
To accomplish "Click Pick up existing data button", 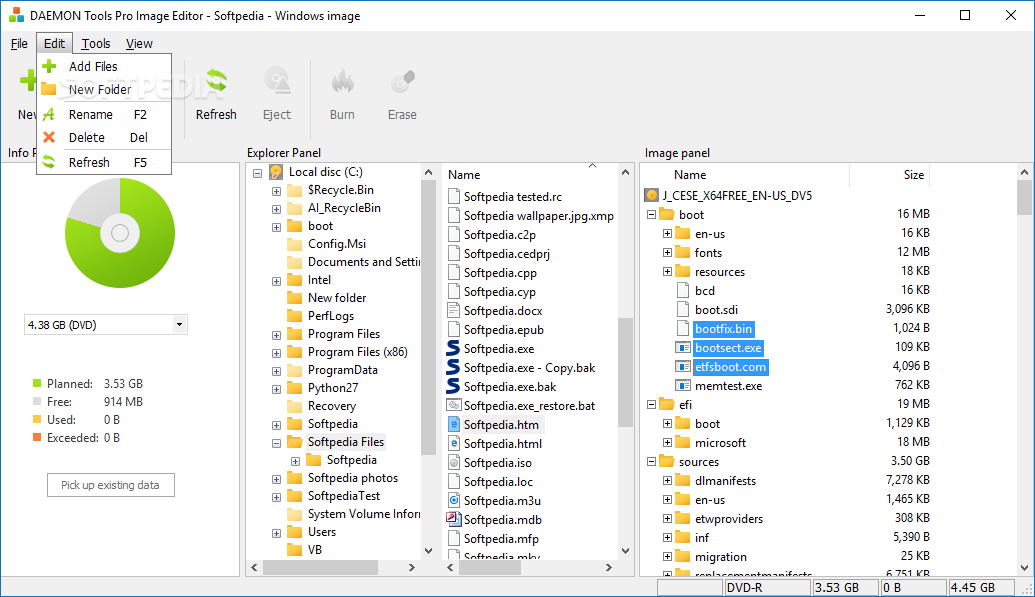I will point(110,485).
